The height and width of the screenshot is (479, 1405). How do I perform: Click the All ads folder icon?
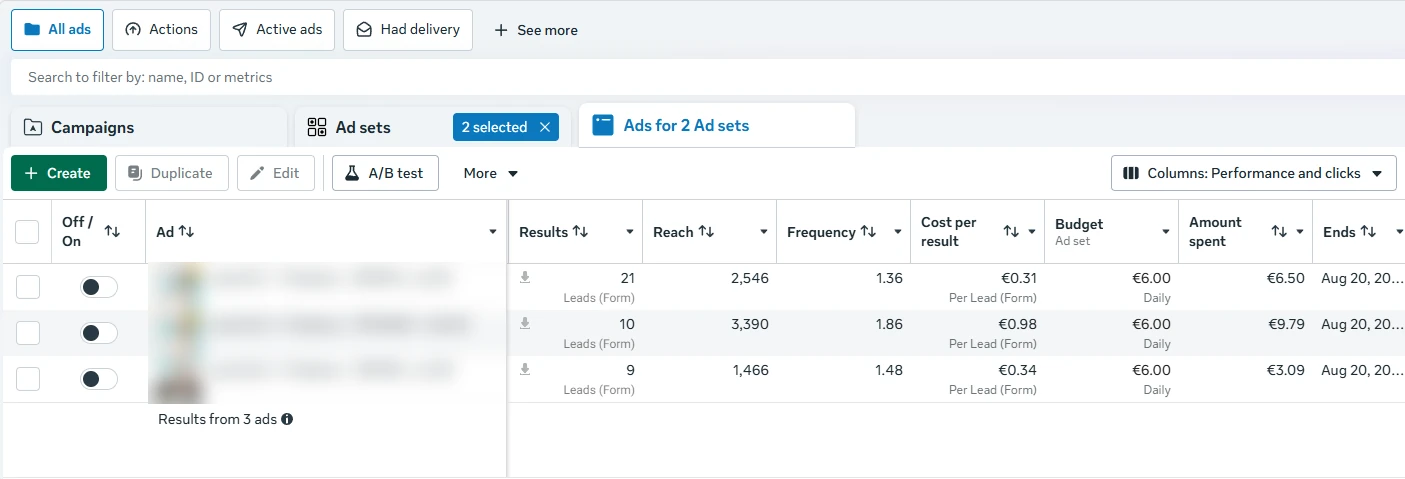click(x=32, y=30)
